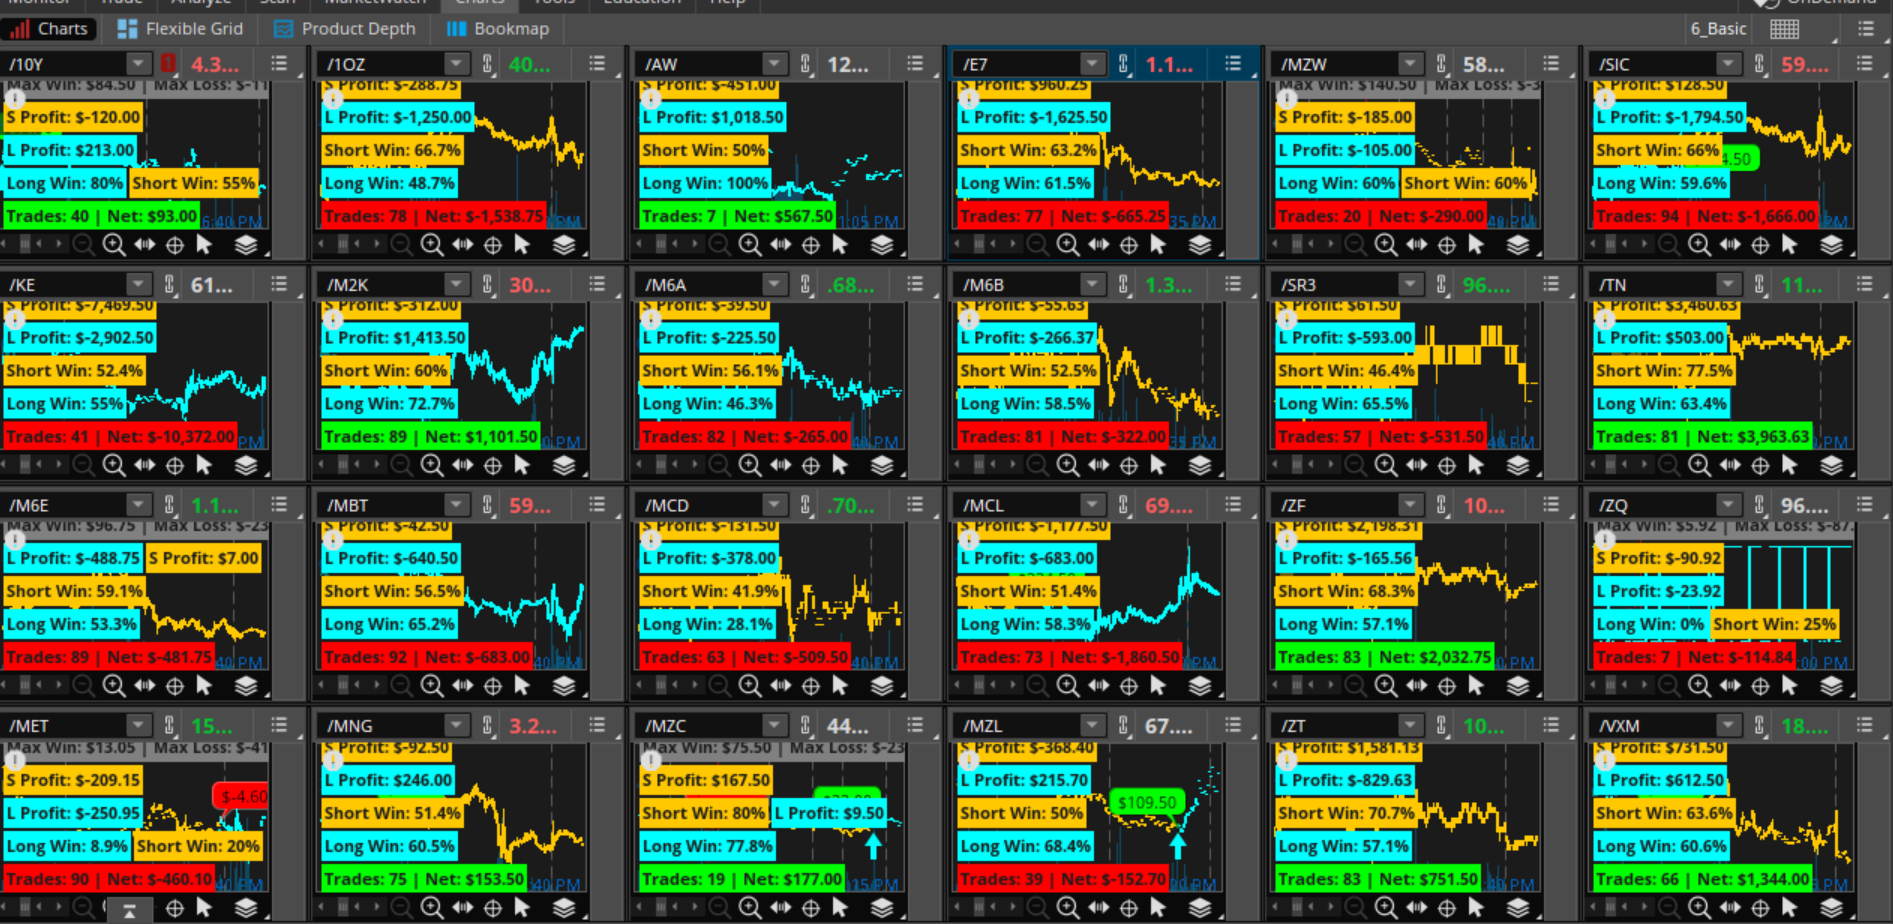This screenshot has height=924, width=1893.
Task: Click the alert exclamation badge on /10Y chart
Action: pyautogui.click(x=15, y=99)
